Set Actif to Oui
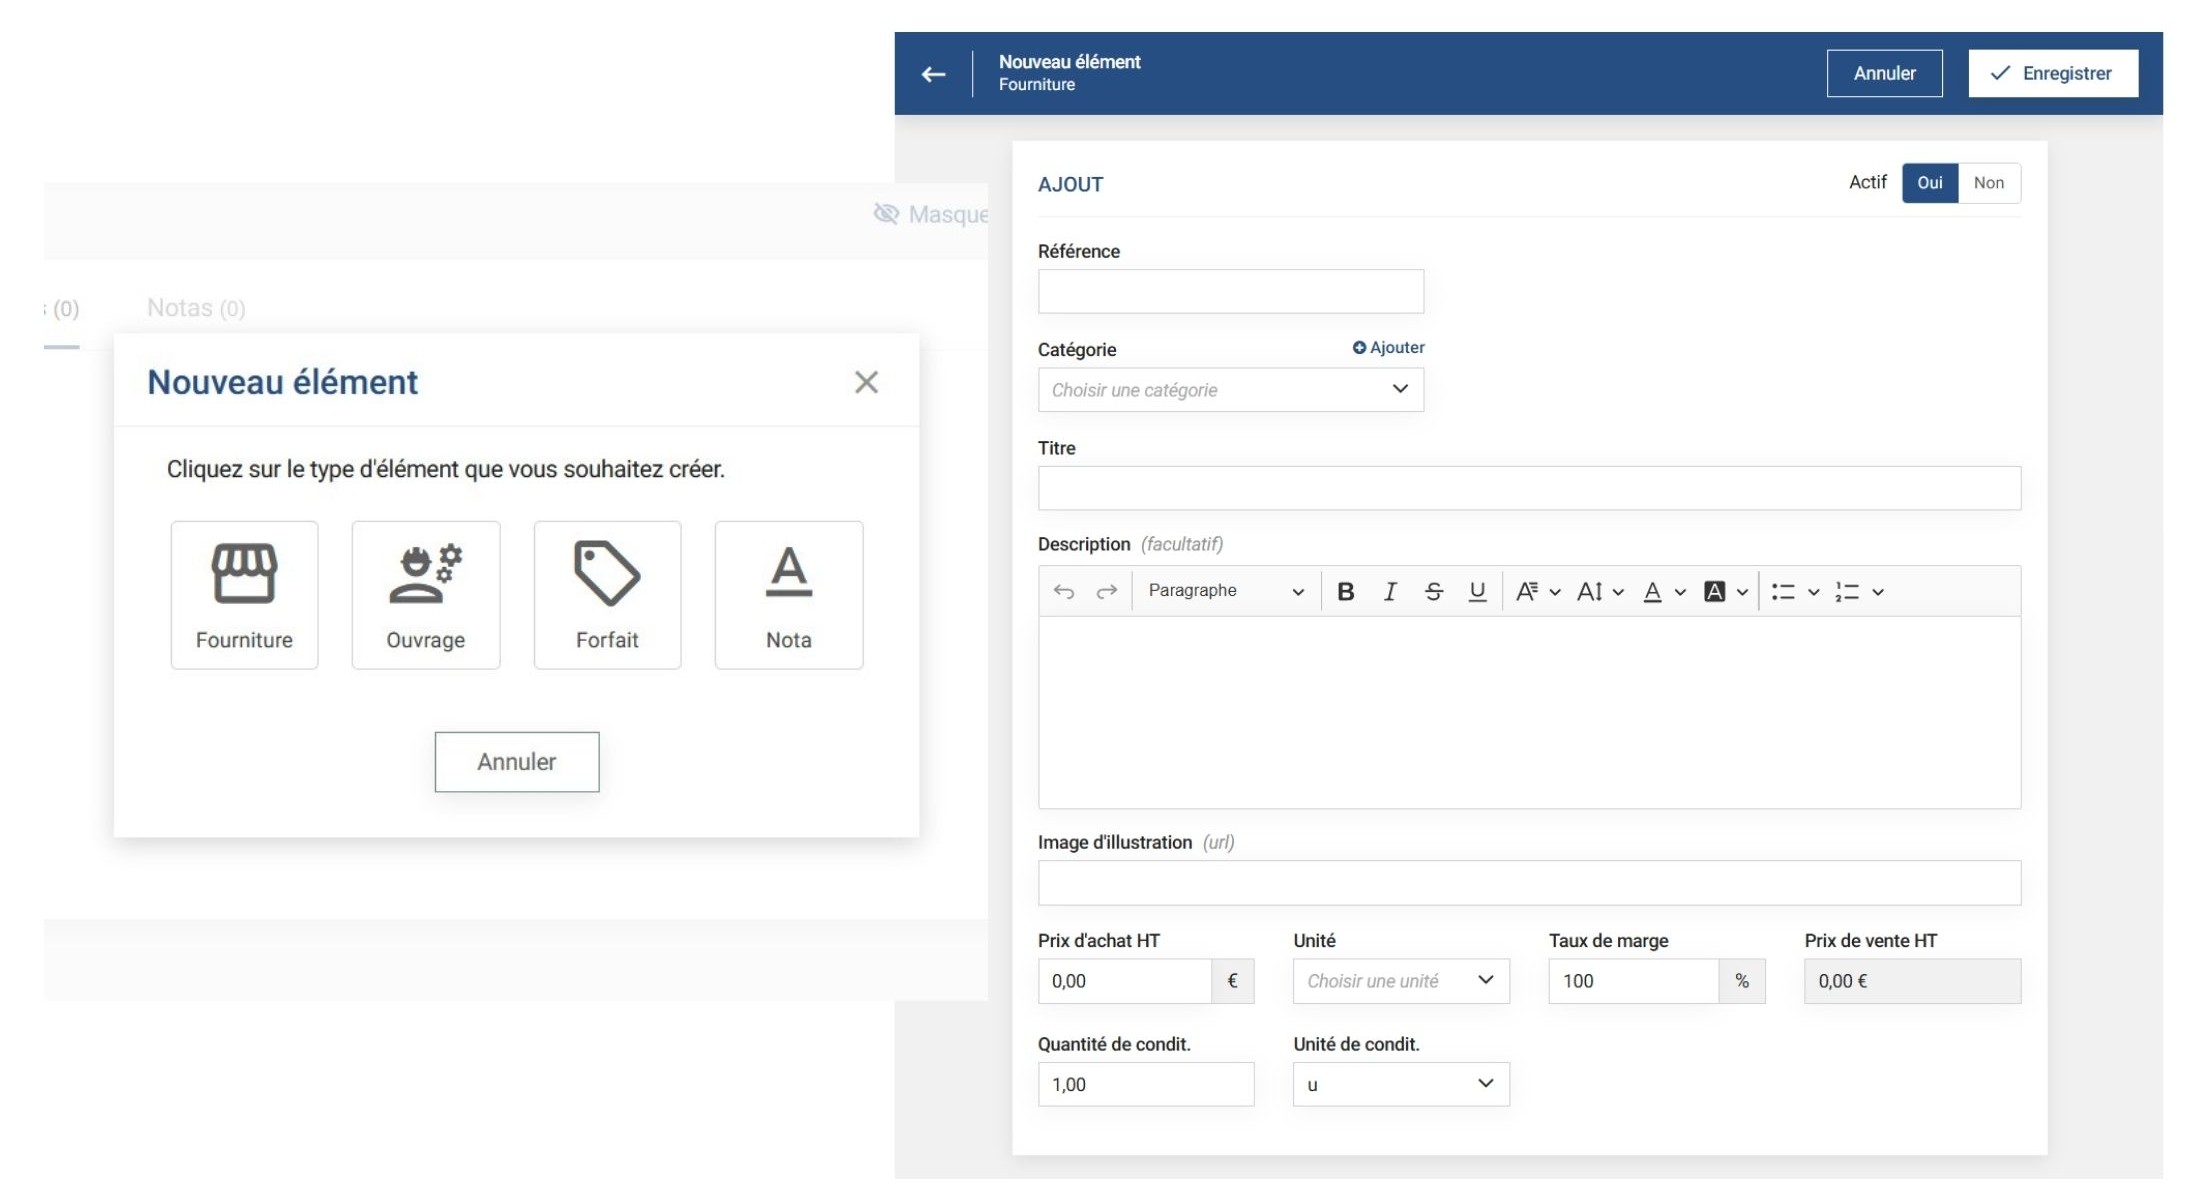This screenshot has width=2196, height=1196. [x=1929, y=183]
